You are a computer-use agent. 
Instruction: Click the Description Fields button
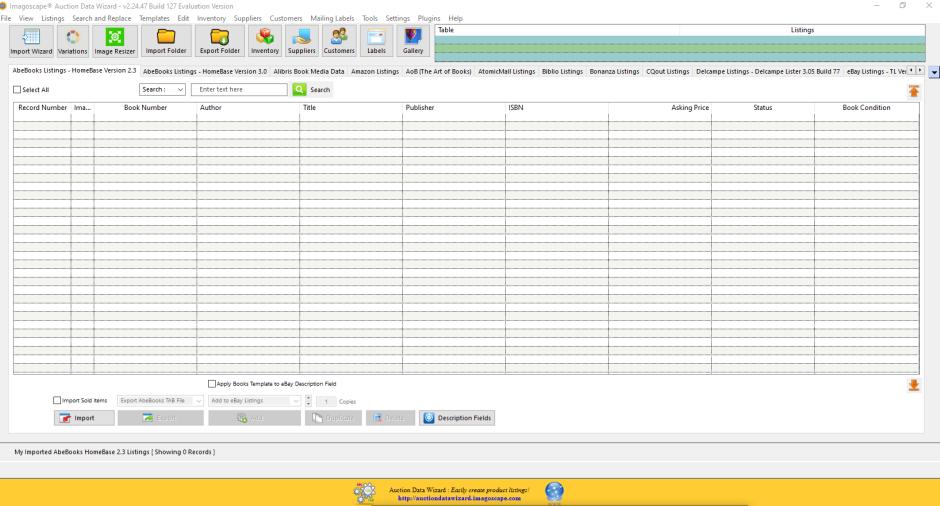pos(457,418)
